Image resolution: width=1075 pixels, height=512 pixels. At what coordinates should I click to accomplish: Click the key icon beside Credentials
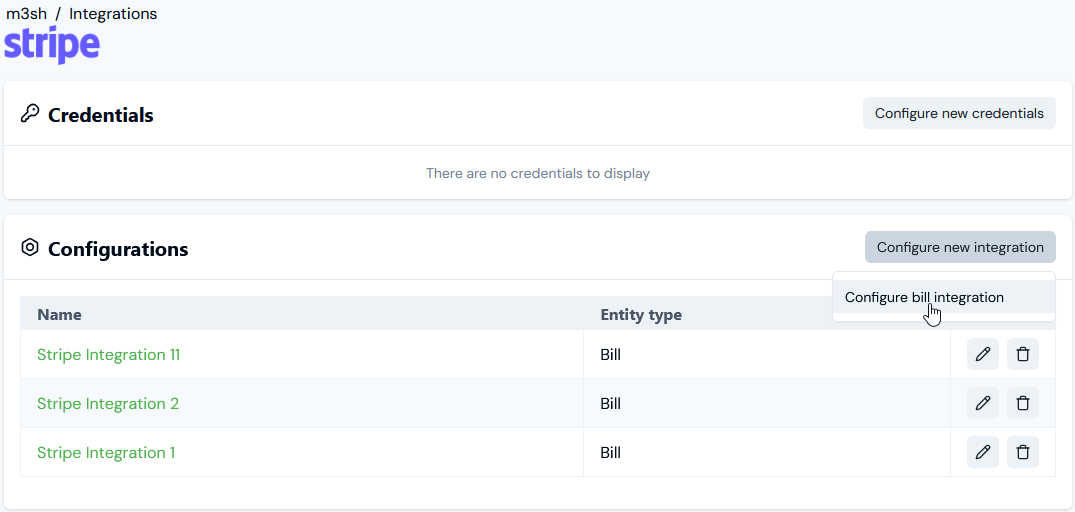click(x=29, y=114)
